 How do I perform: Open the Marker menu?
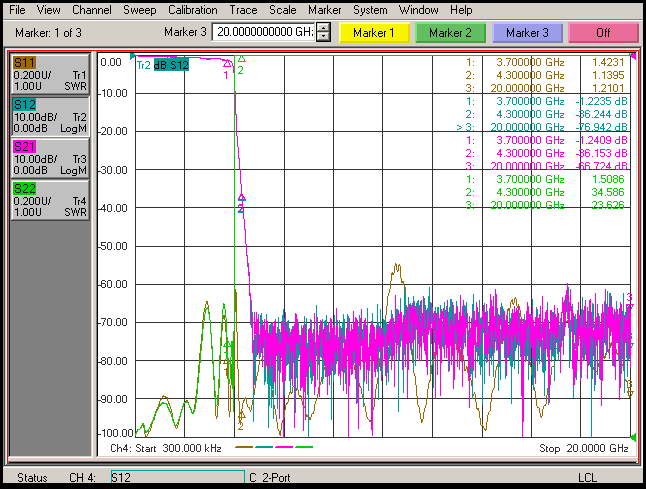[324, 9]
